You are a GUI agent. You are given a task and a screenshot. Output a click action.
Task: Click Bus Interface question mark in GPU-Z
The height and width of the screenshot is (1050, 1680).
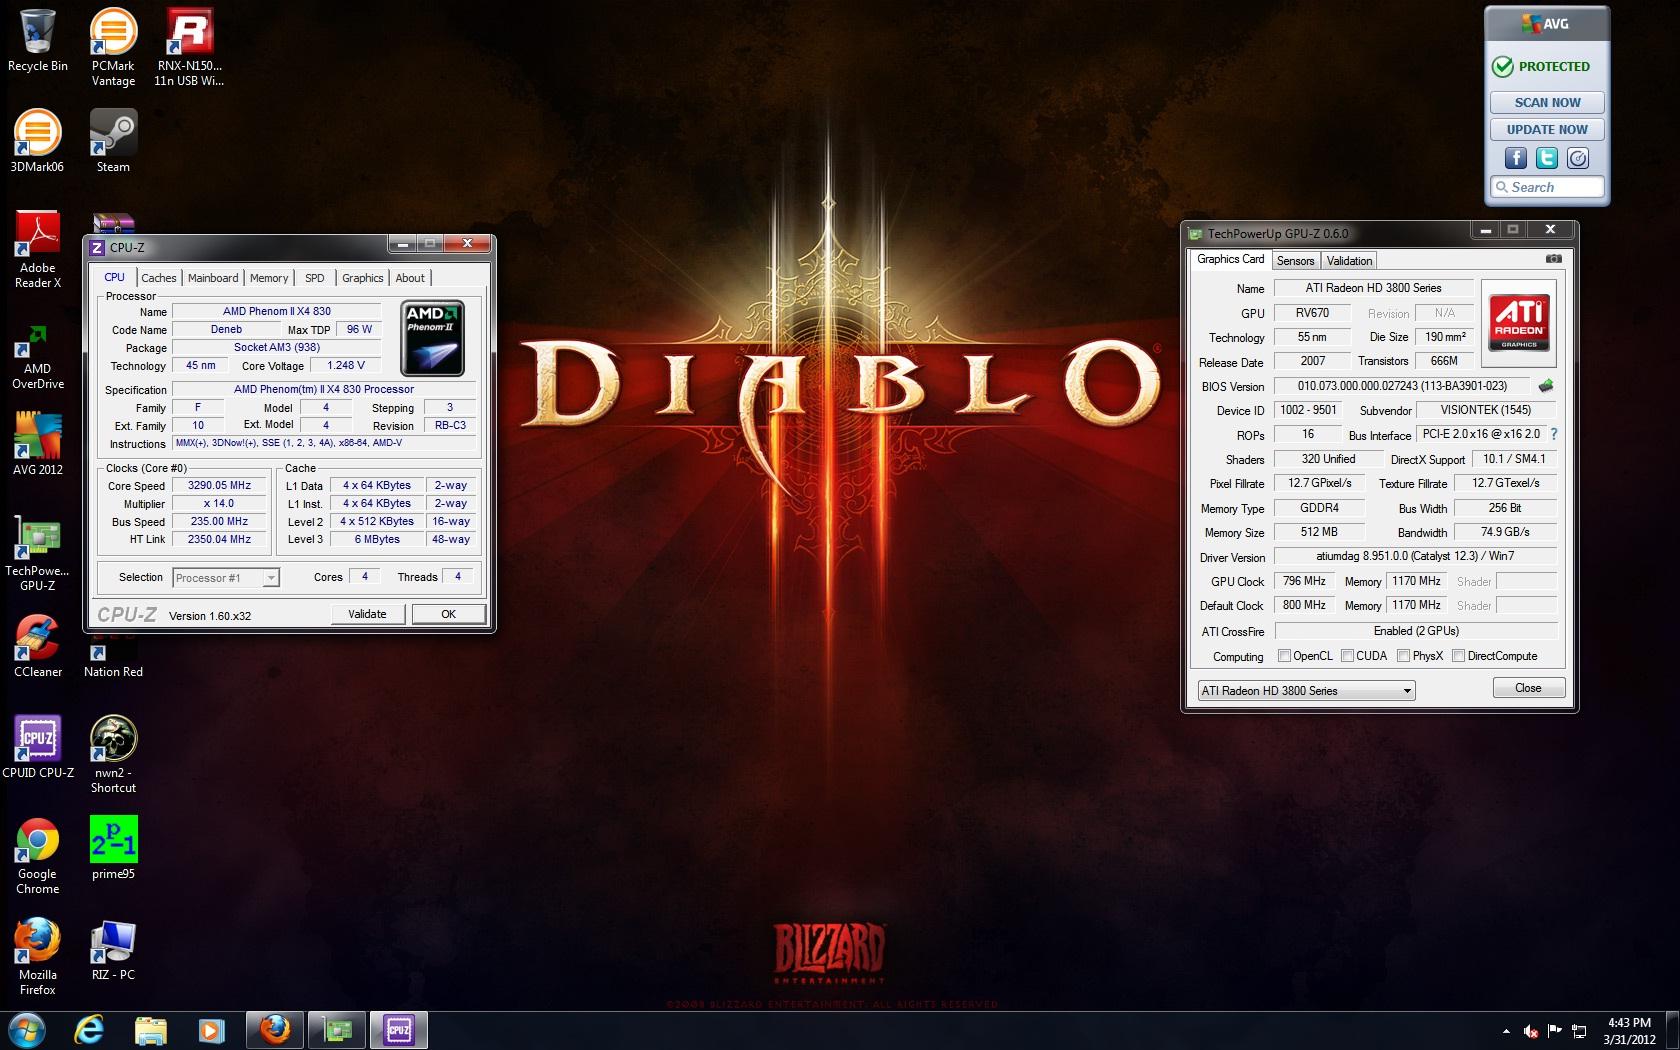[x=1554, y=434]
